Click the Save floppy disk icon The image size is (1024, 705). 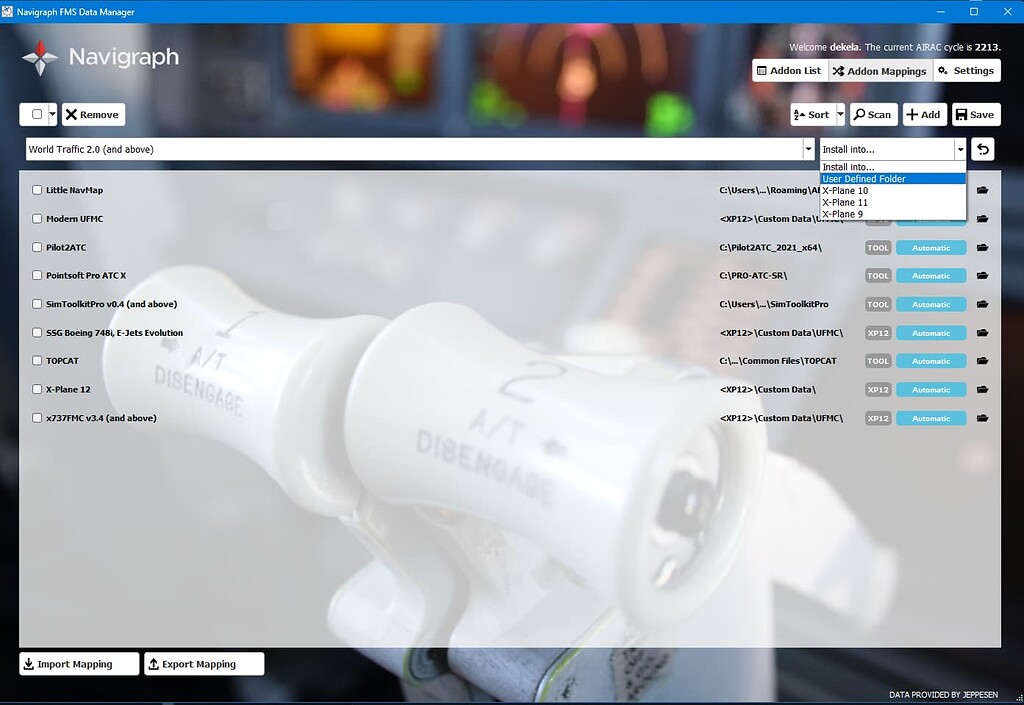(962, 113)
